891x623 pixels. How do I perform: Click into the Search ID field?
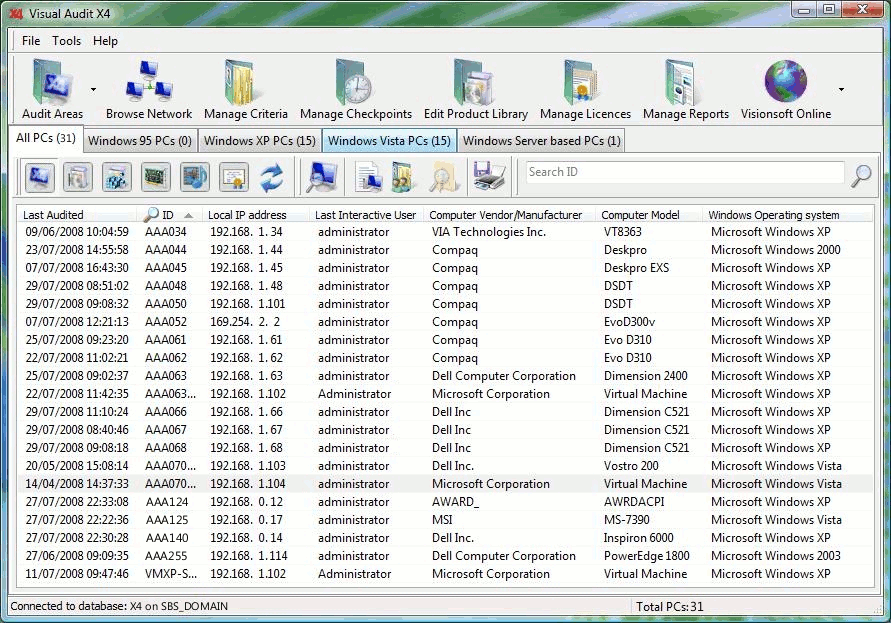click(684, 172)
